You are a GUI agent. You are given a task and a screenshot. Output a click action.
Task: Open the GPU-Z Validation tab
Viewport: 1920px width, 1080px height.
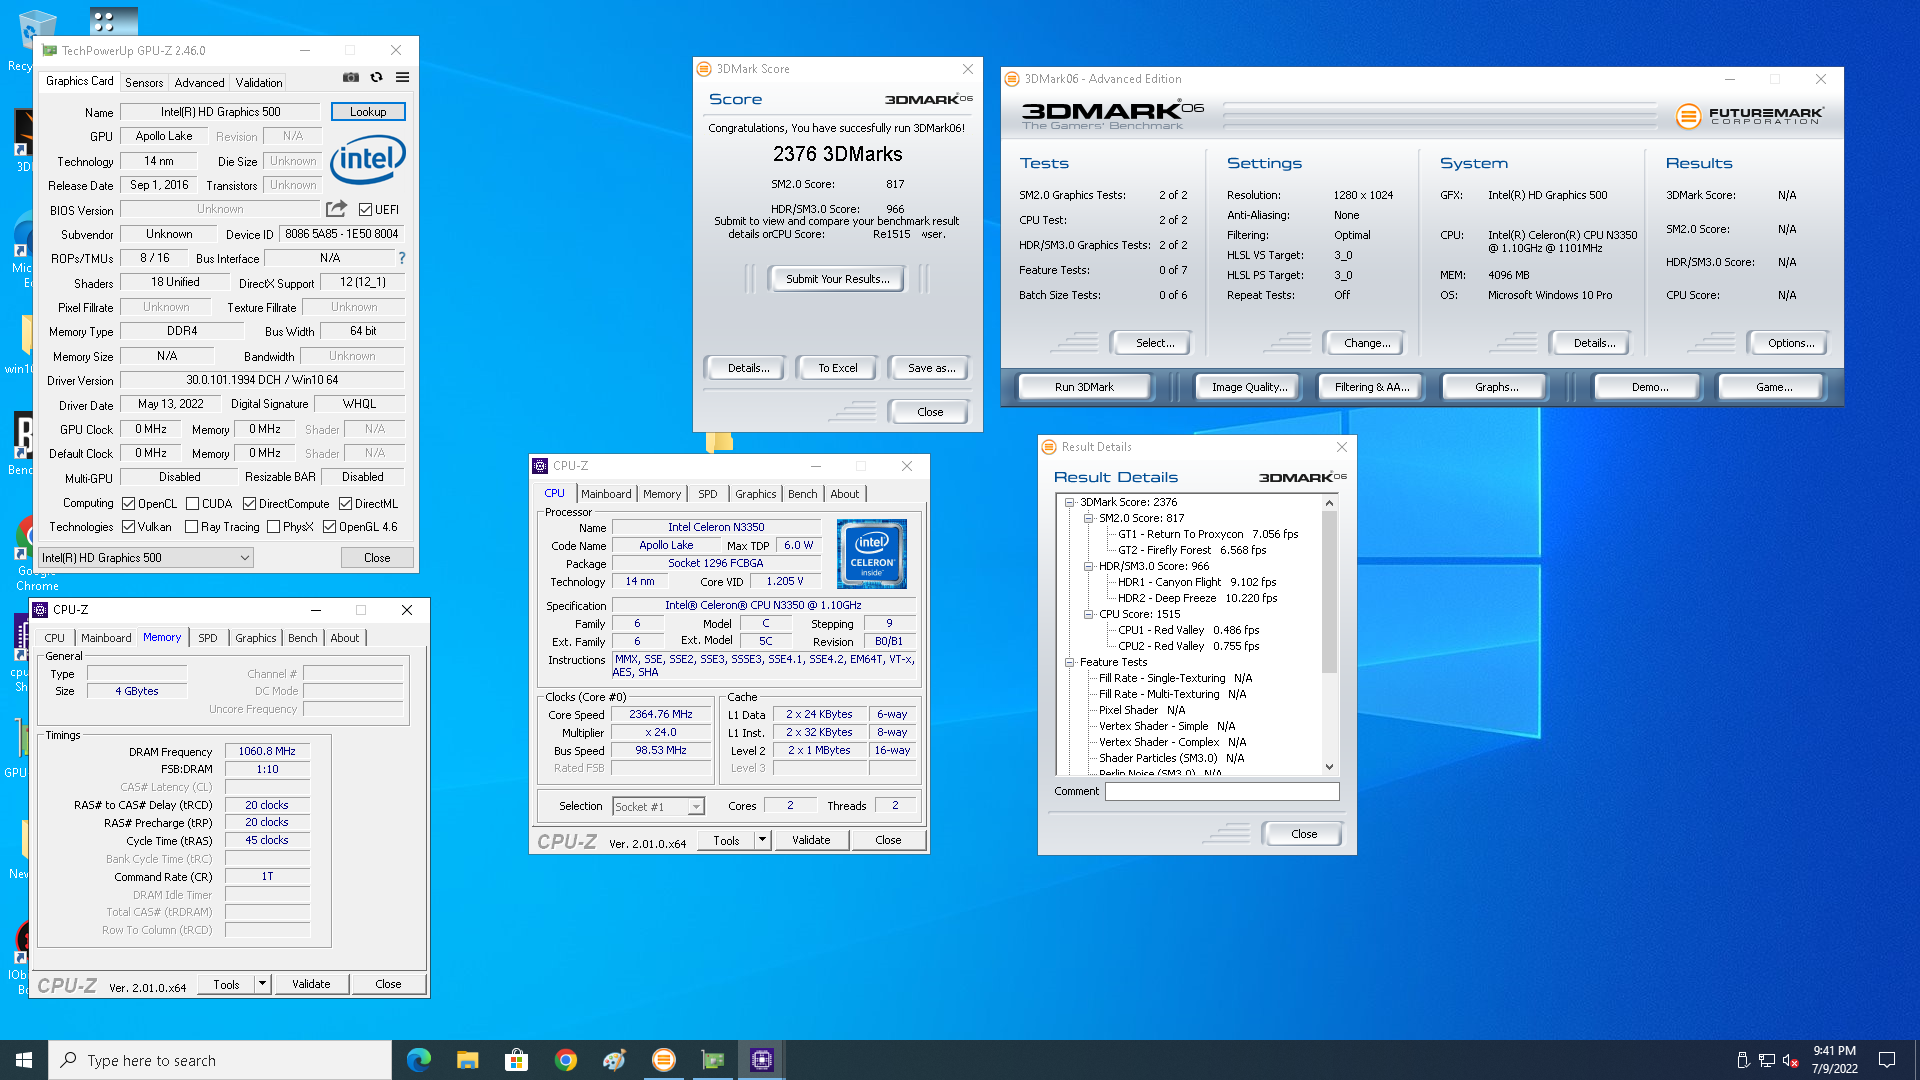click(259, 83)
